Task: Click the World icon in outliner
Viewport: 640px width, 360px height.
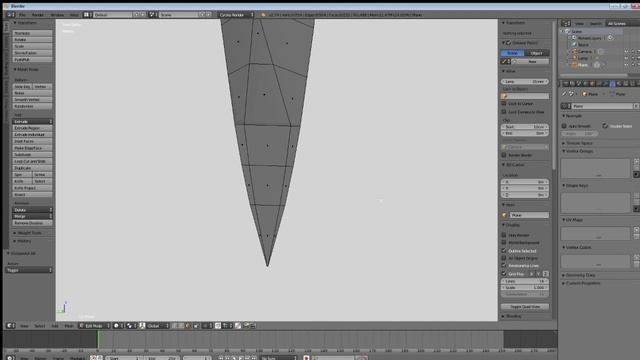Action: coord(574,44)
